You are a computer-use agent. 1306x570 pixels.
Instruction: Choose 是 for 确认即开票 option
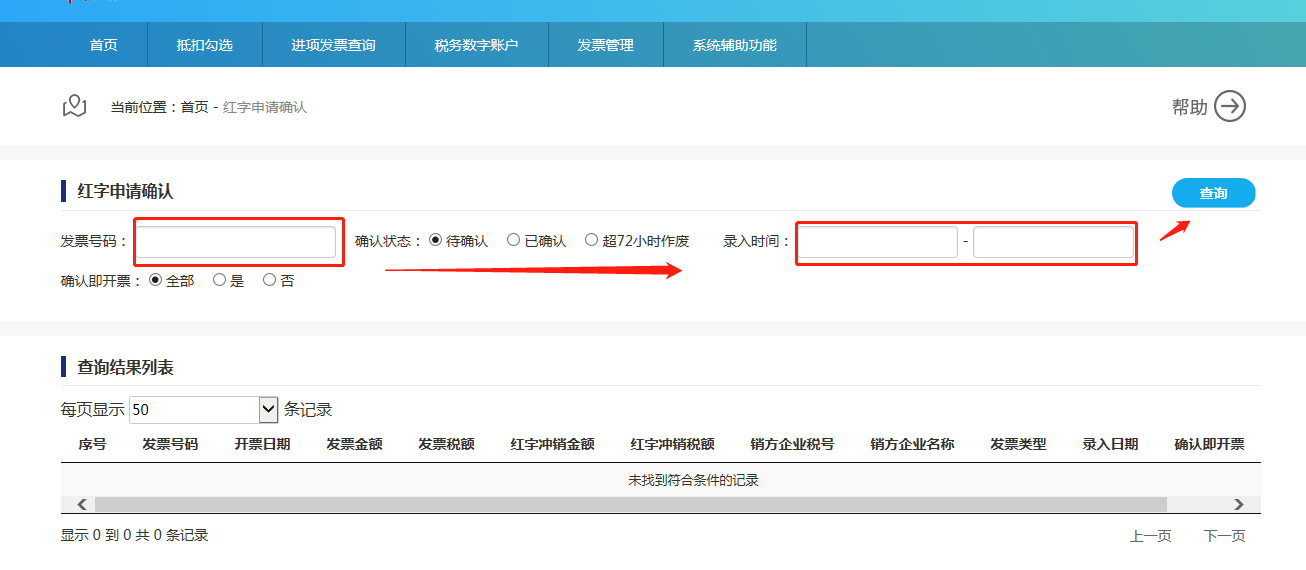[x=219, y=281]
